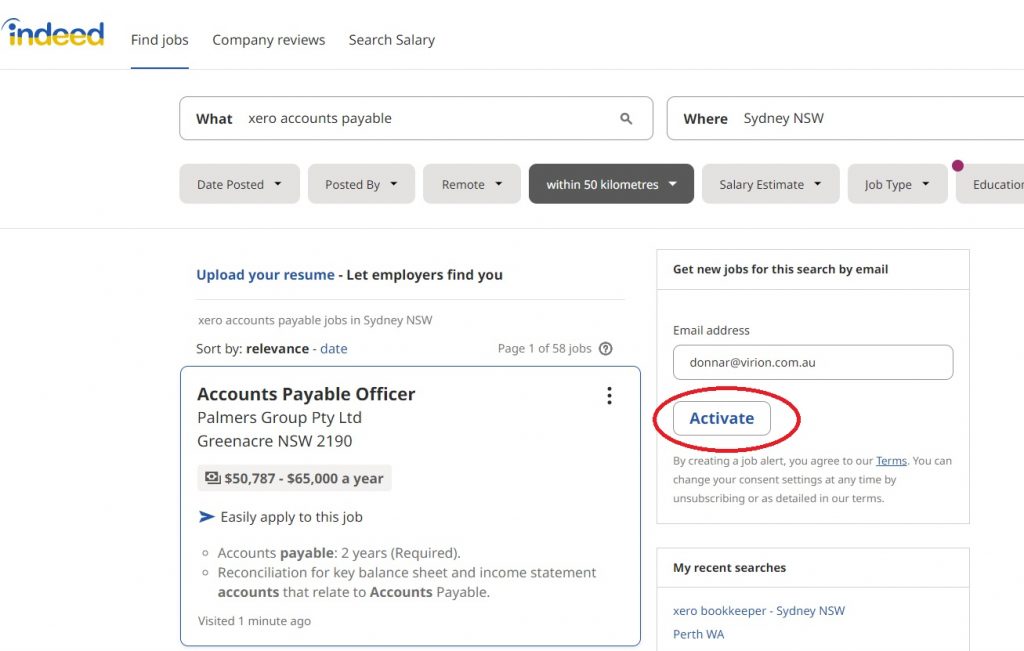Click the salary banknote icon on job card
The image size is (1024, 651).
pos(212,477)
